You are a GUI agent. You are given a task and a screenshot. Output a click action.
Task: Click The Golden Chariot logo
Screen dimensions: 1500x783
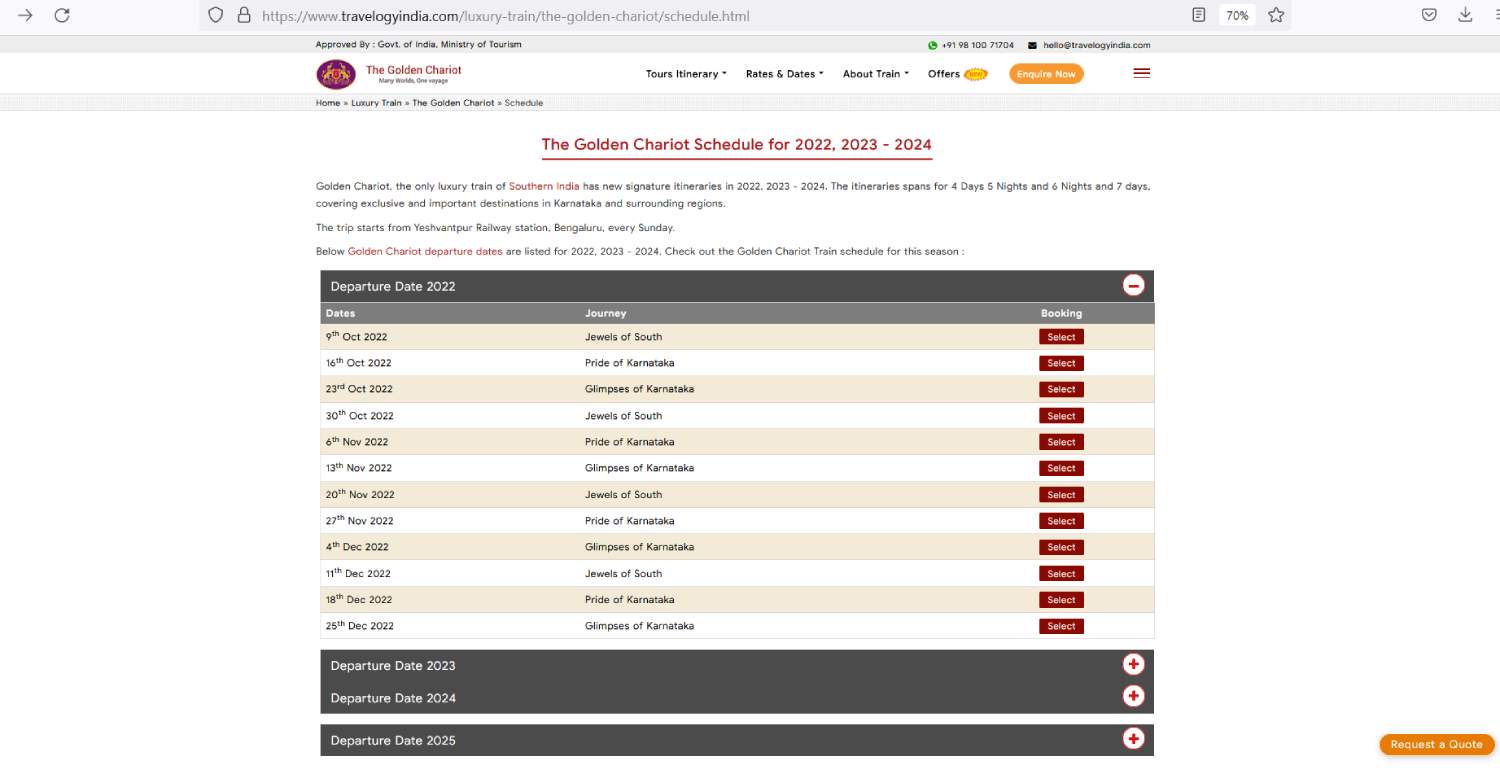336,74
